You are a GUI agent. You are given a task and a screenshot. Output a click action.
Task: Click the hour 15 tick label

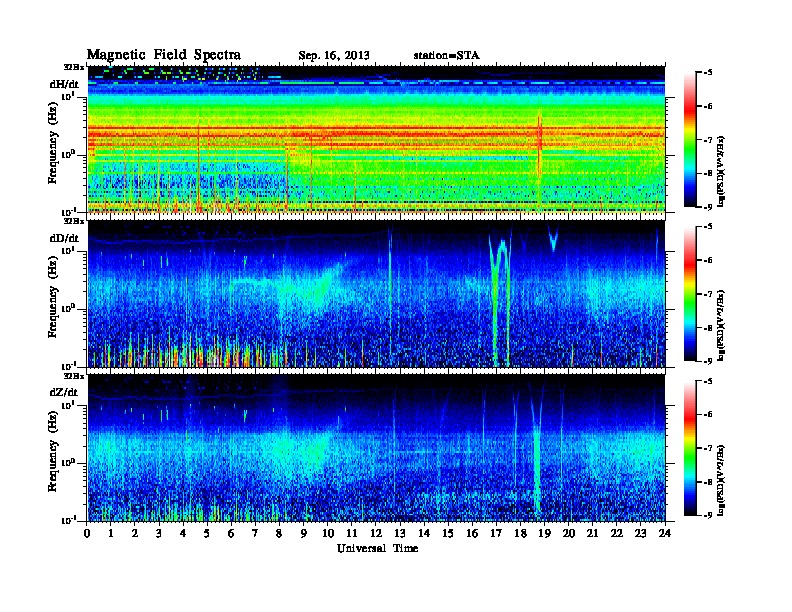click(448, 534)
